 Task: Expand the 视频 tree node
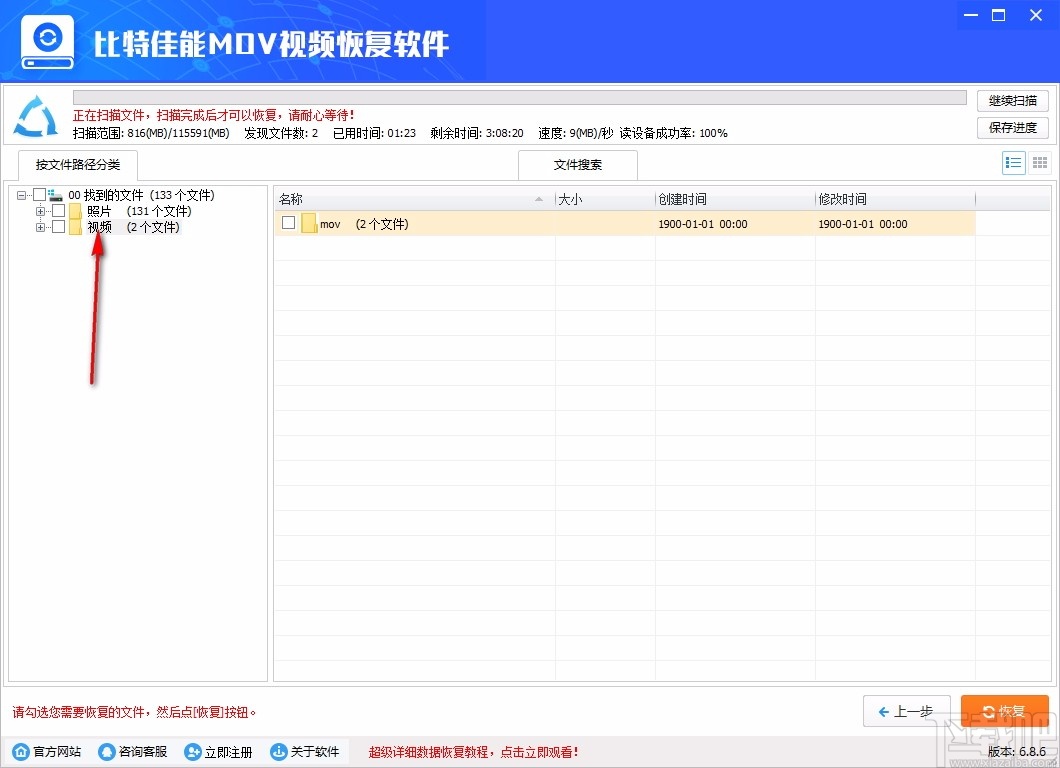pyautogui.click(x=40, y=226)
